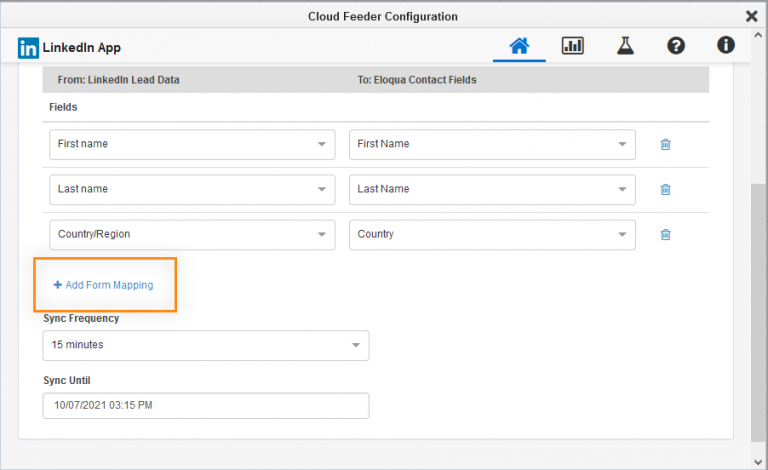
Task: Open the LinkedIn First name dropdown
Action: pos(192,144)
